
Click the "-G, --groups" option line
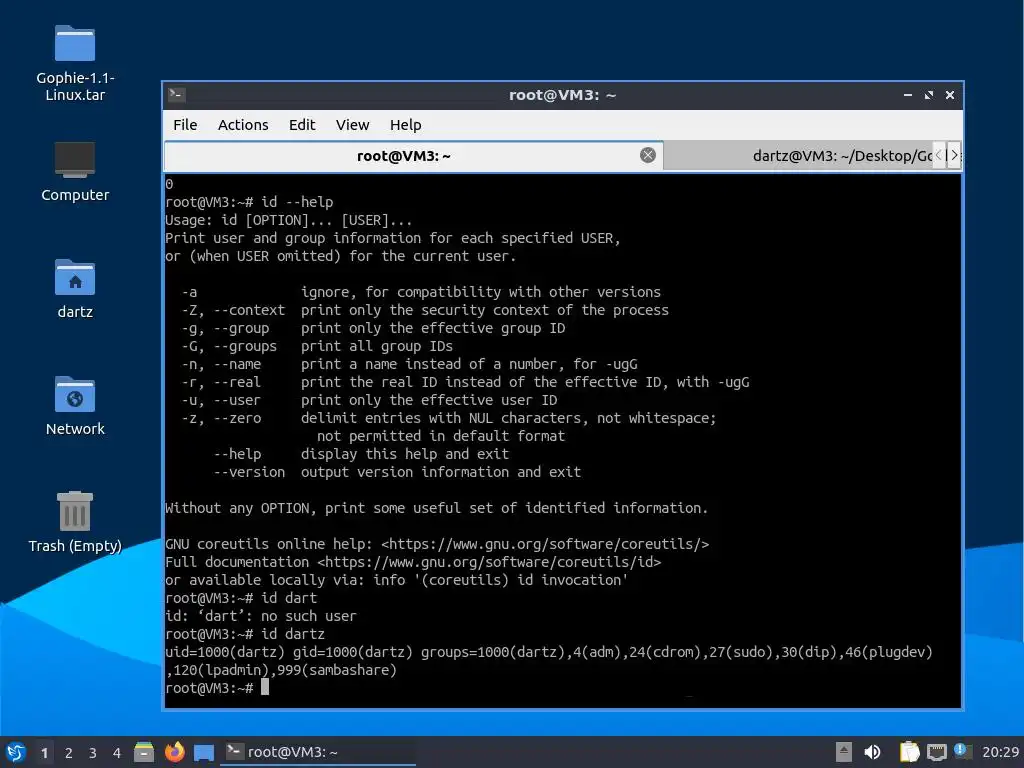pyautogui.click(x=317, y=346)
